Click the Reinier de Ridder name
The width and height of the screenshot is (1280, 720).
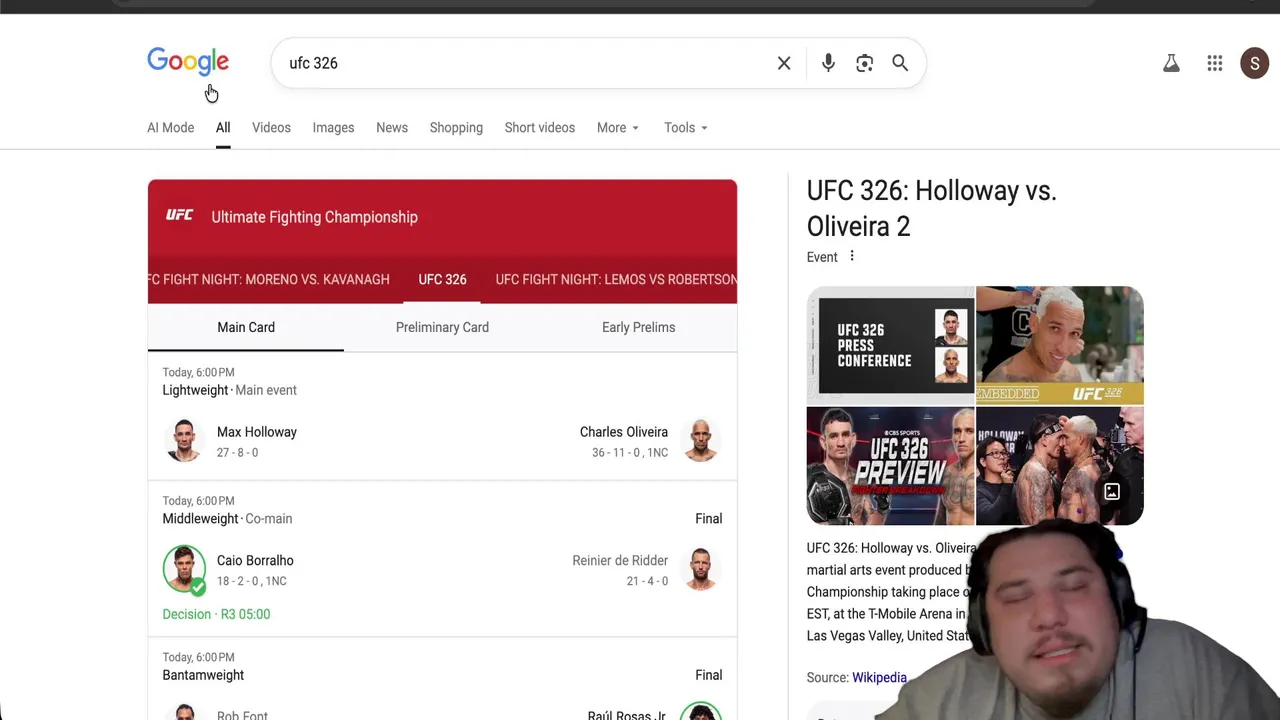click(620, 560)
